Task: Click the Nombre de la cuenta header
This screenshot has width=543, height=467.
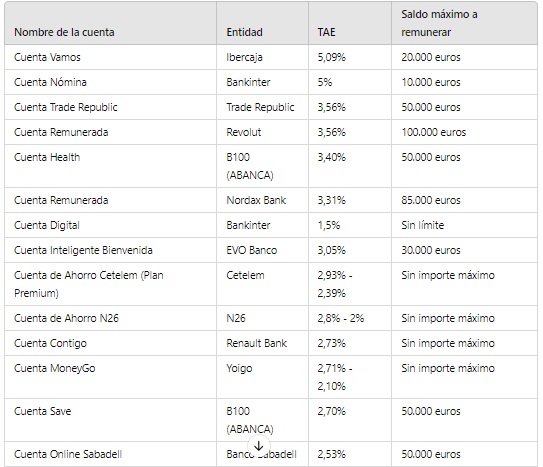Action: (x=64, y=32)
